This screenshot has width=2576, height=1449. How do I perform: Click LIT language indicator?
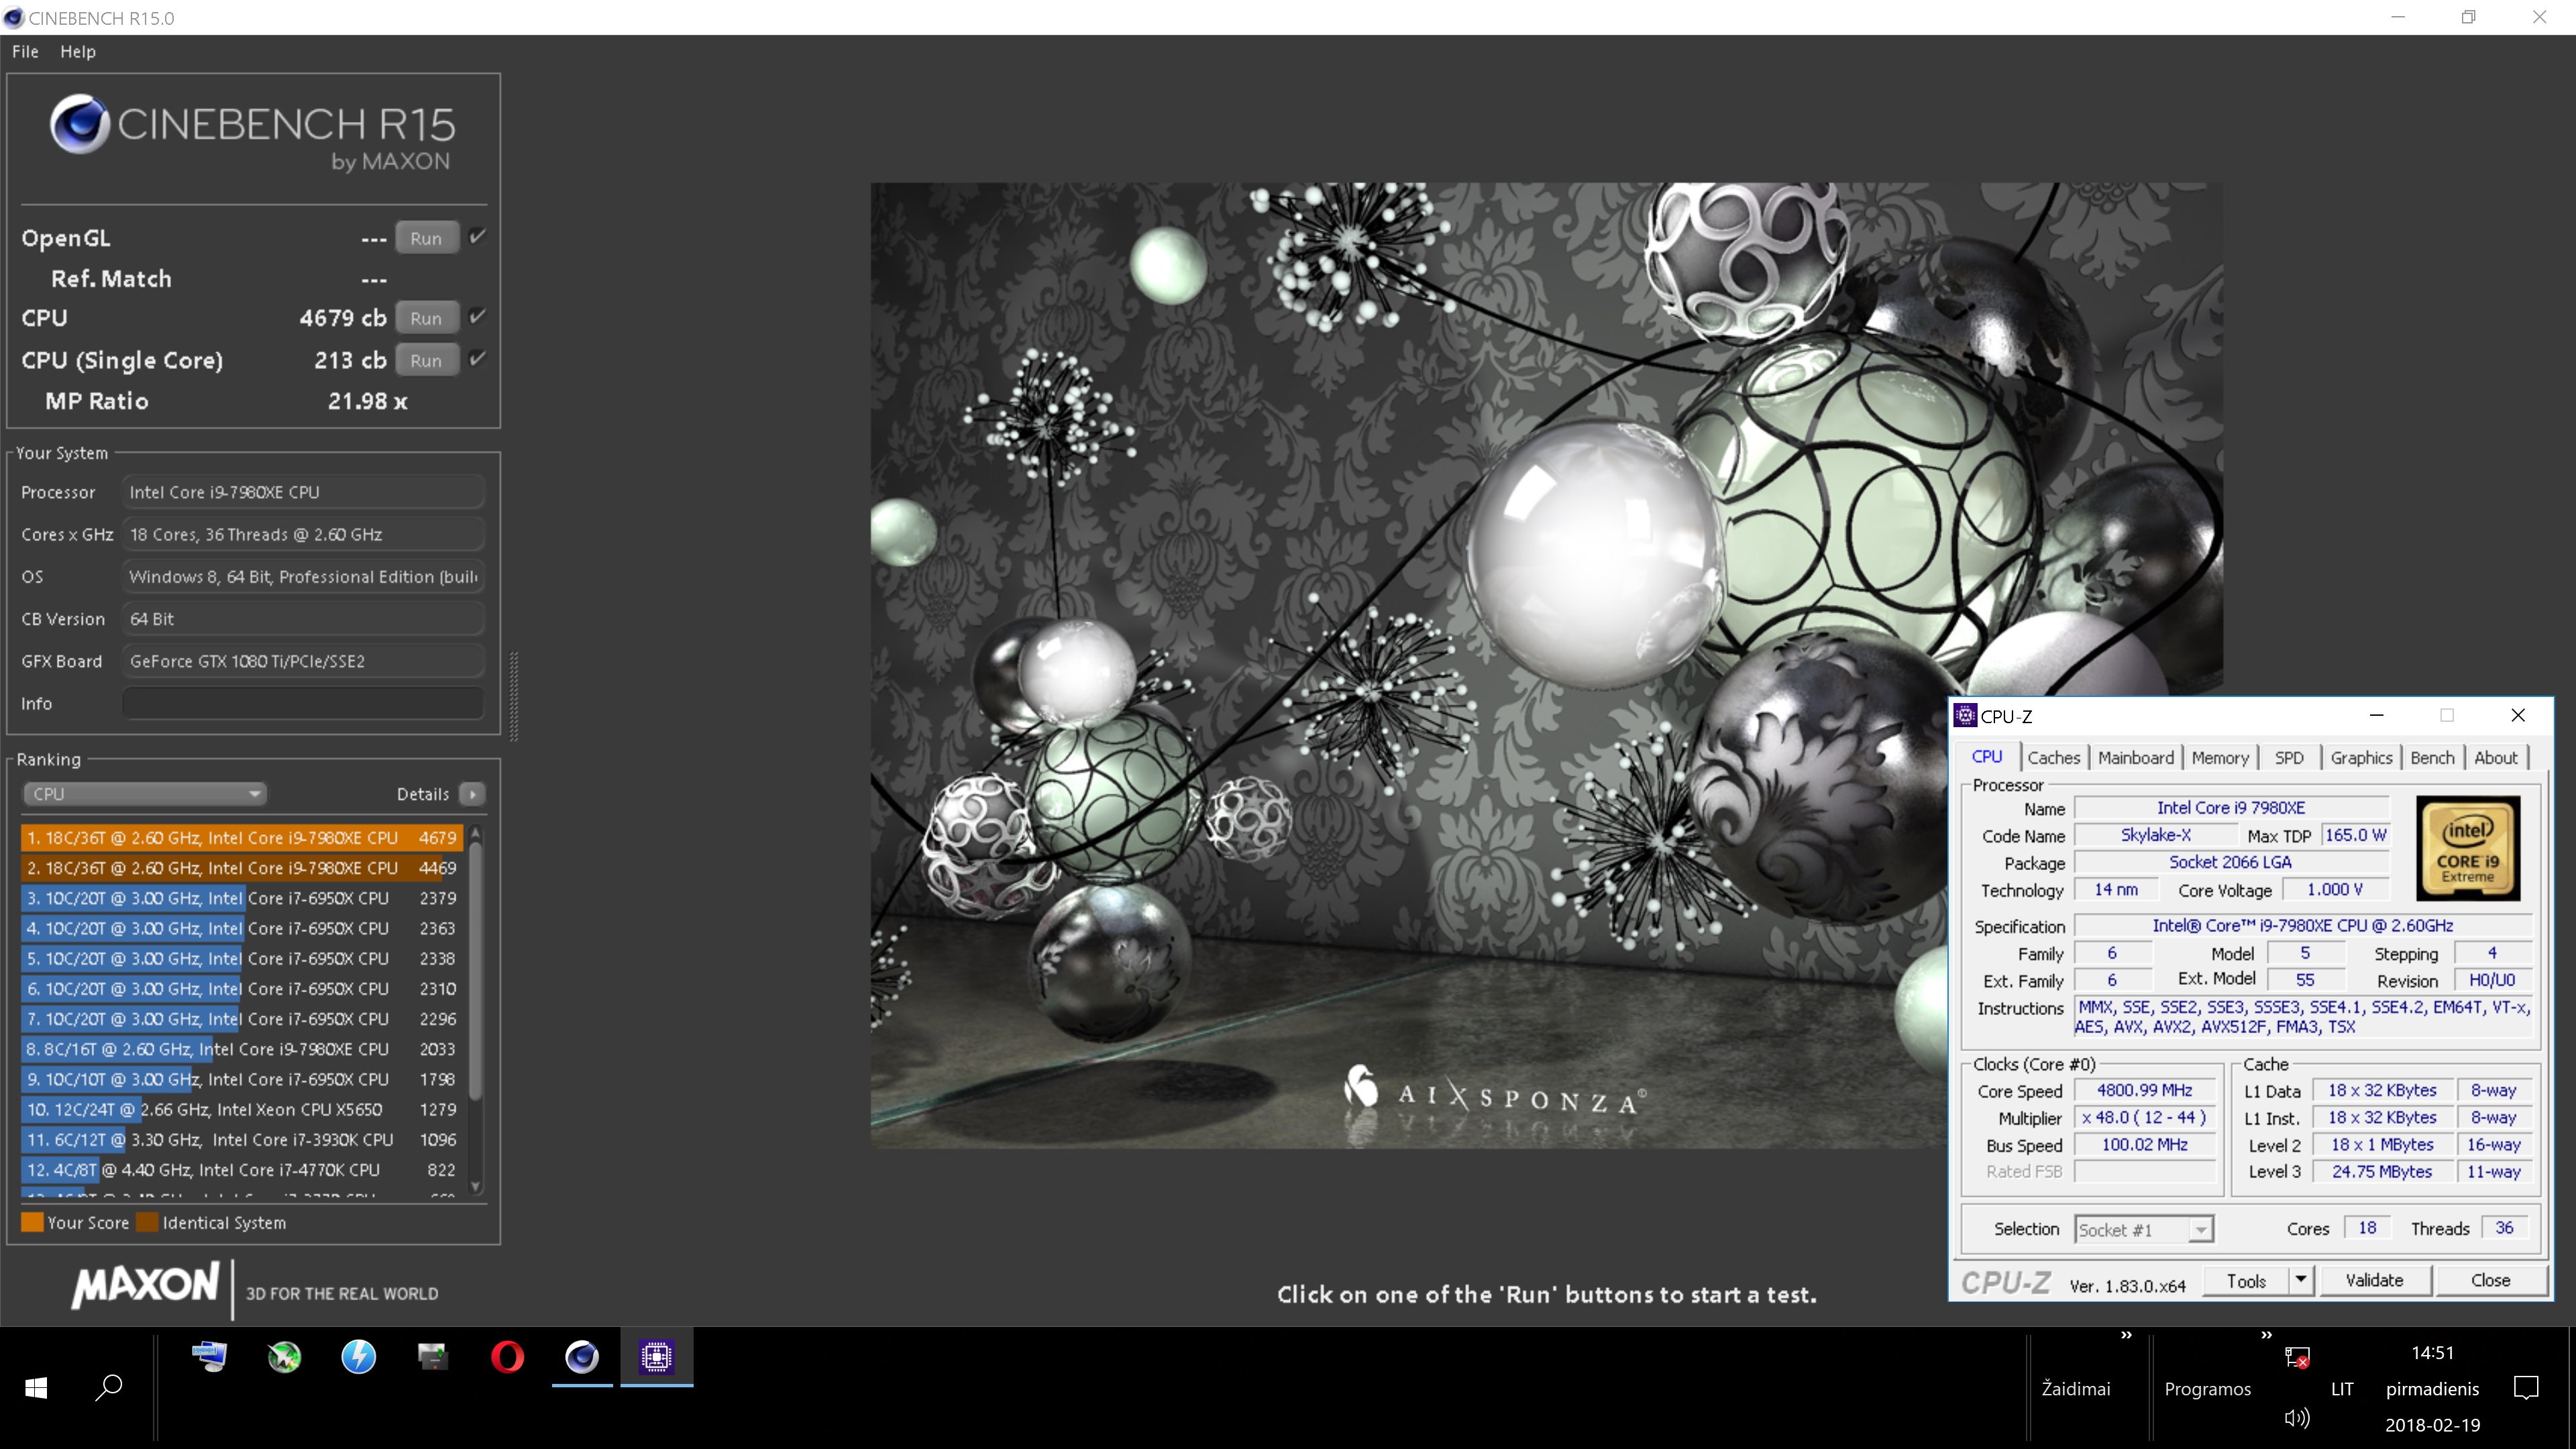coord(2342,1389)
